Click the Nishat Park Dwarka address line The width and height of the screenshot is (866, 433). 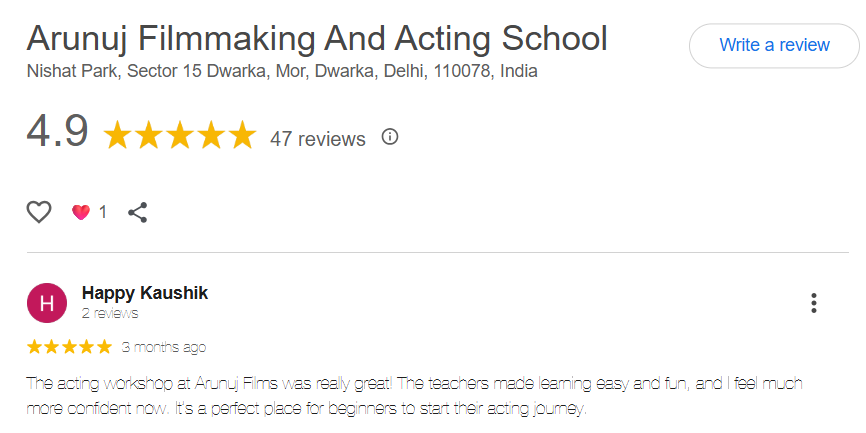282,71
